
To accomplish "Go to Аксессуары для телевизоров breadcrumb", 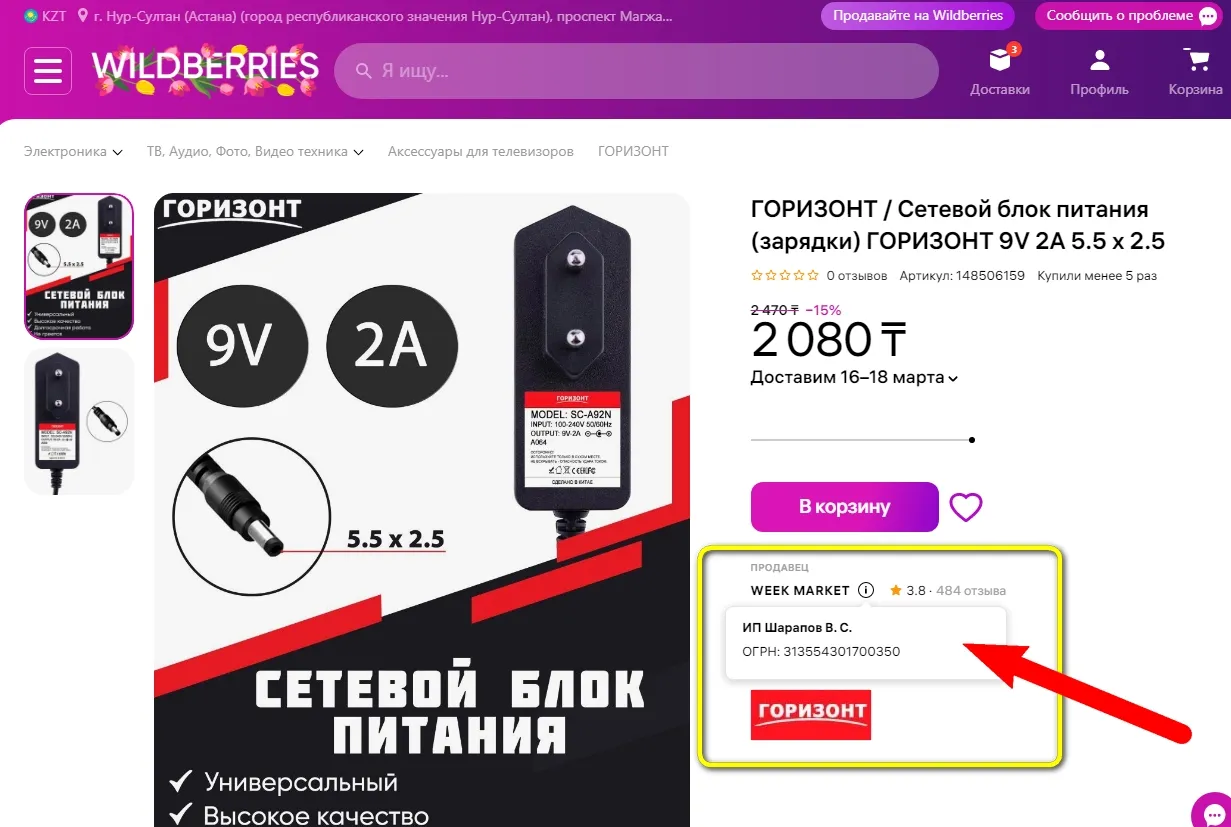I will 481,152.
